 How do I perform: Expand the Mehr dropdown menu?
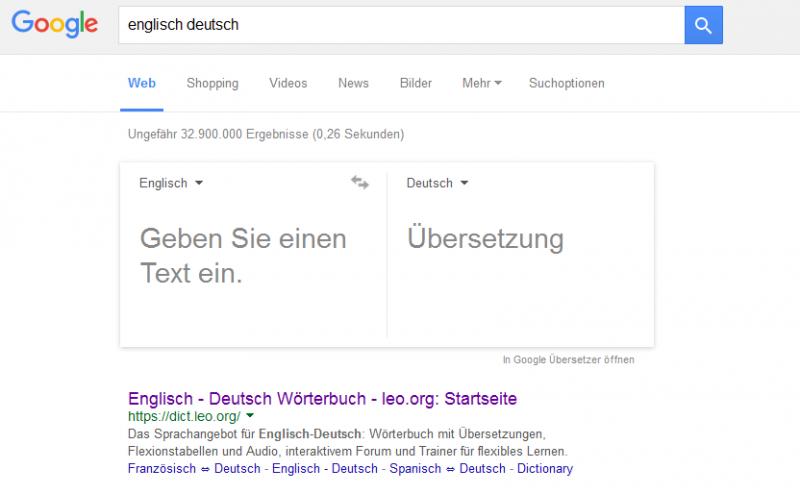[x=482, y=83]
